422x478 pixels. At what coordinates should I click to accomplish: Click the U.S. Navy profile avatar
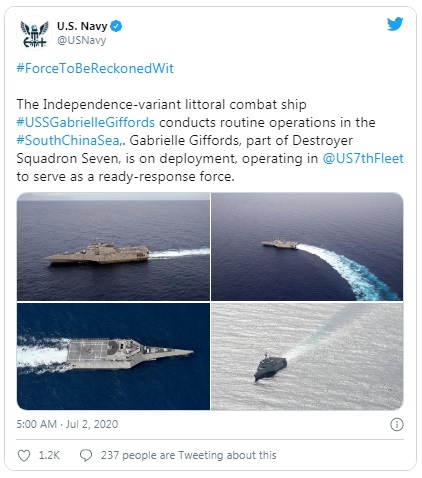(x=35, y=33)
